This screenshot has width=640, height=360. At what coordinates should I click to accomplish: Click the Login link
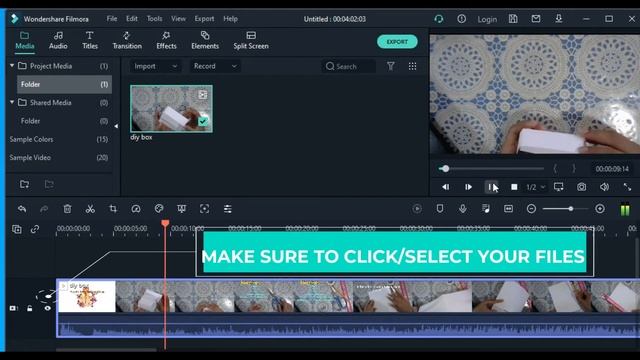click(487, 19)
